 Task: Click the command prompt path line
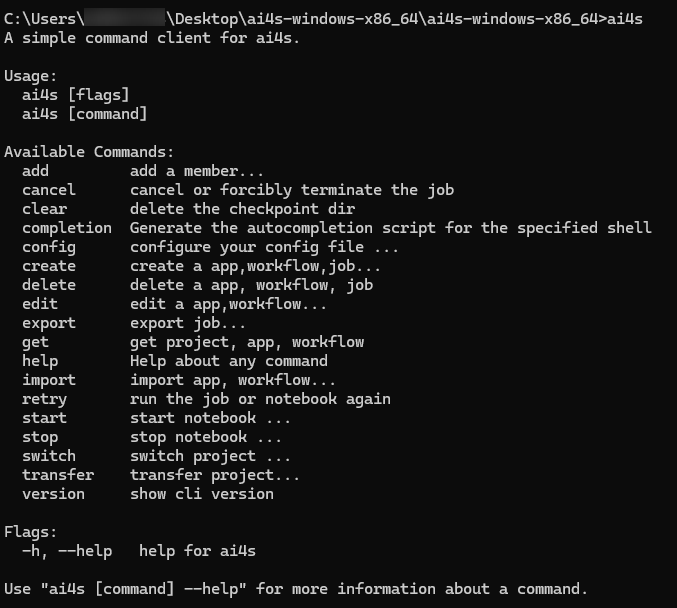(323, 19)
